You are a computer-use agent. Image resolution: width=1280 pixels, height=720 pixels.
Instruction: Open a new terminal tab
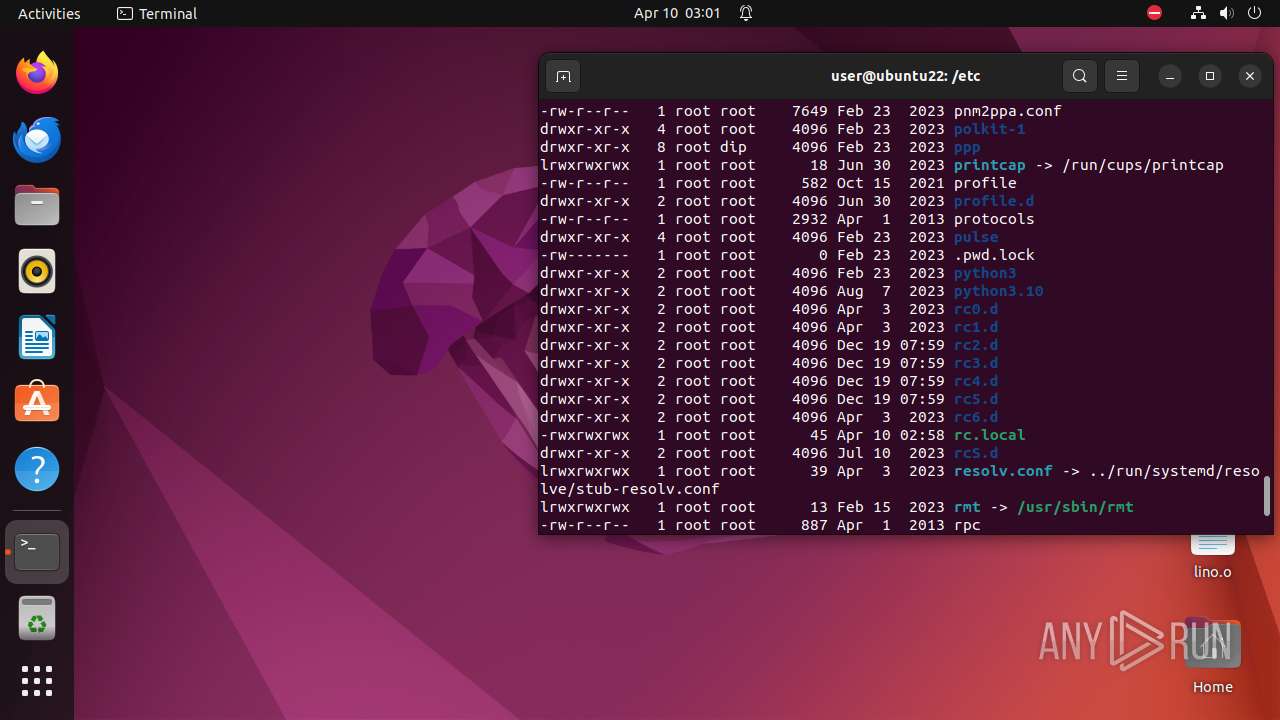pyautogui.click(x=563, y=76)
